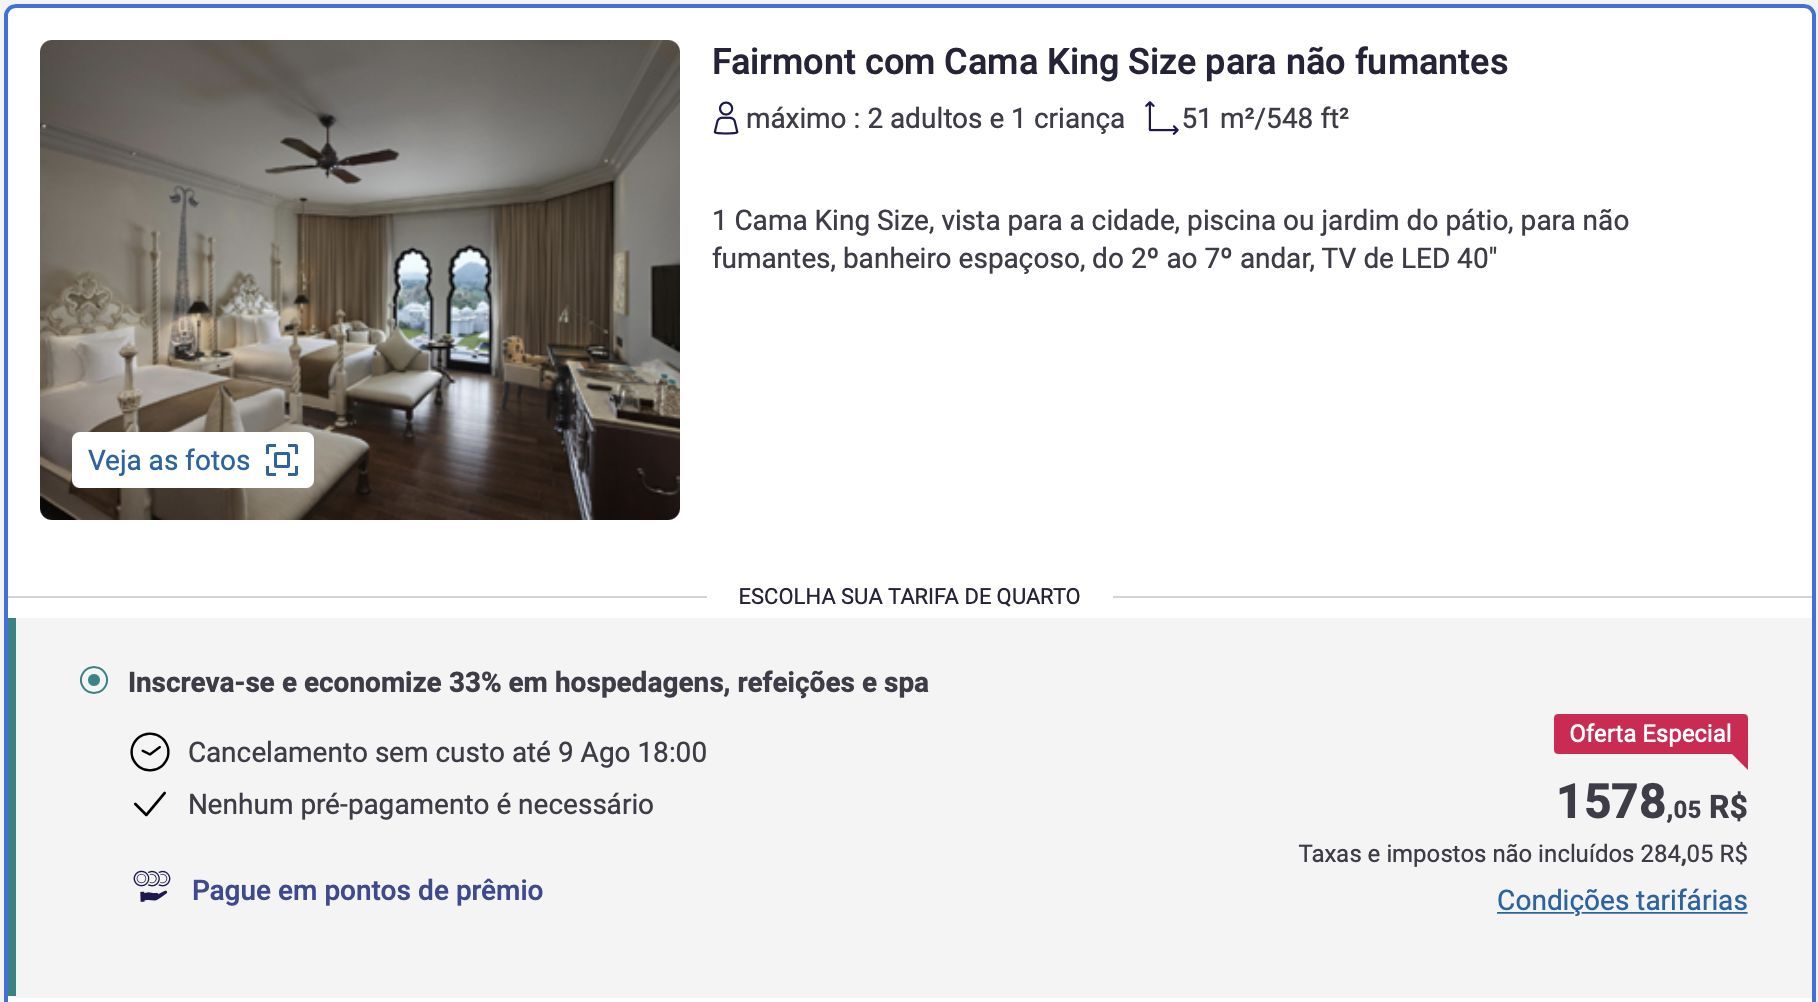This screenshot has width=1818, height=1002.
Task: Click the checkmark icon beside no prepayment
Action: point(150,804)
